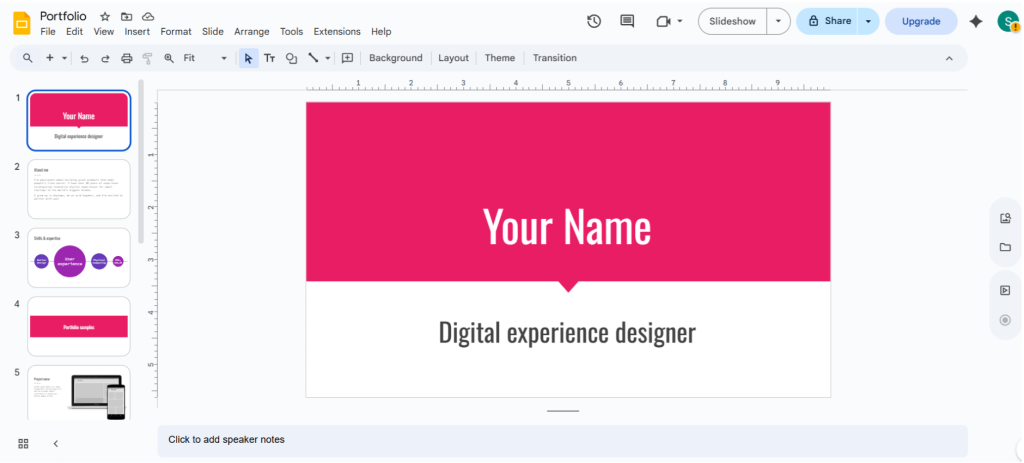
Task: Open the View menu
Action: pyautogui.click(x=104, y=31)
